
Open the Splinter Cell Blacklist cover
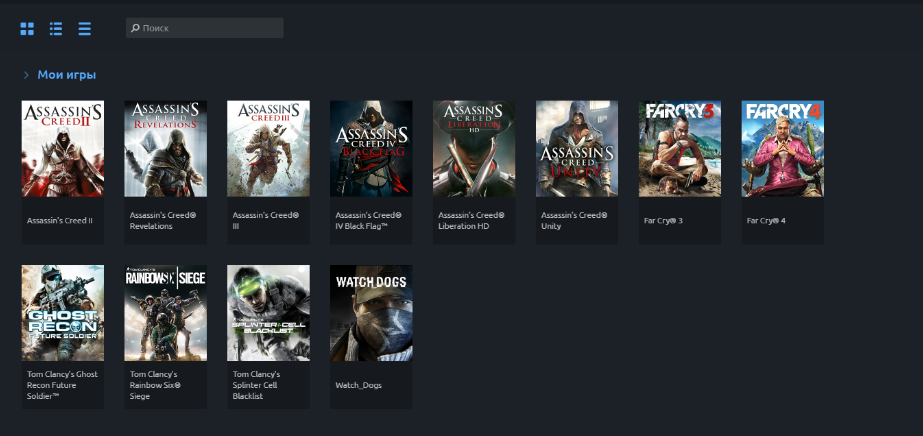(268, 313)
